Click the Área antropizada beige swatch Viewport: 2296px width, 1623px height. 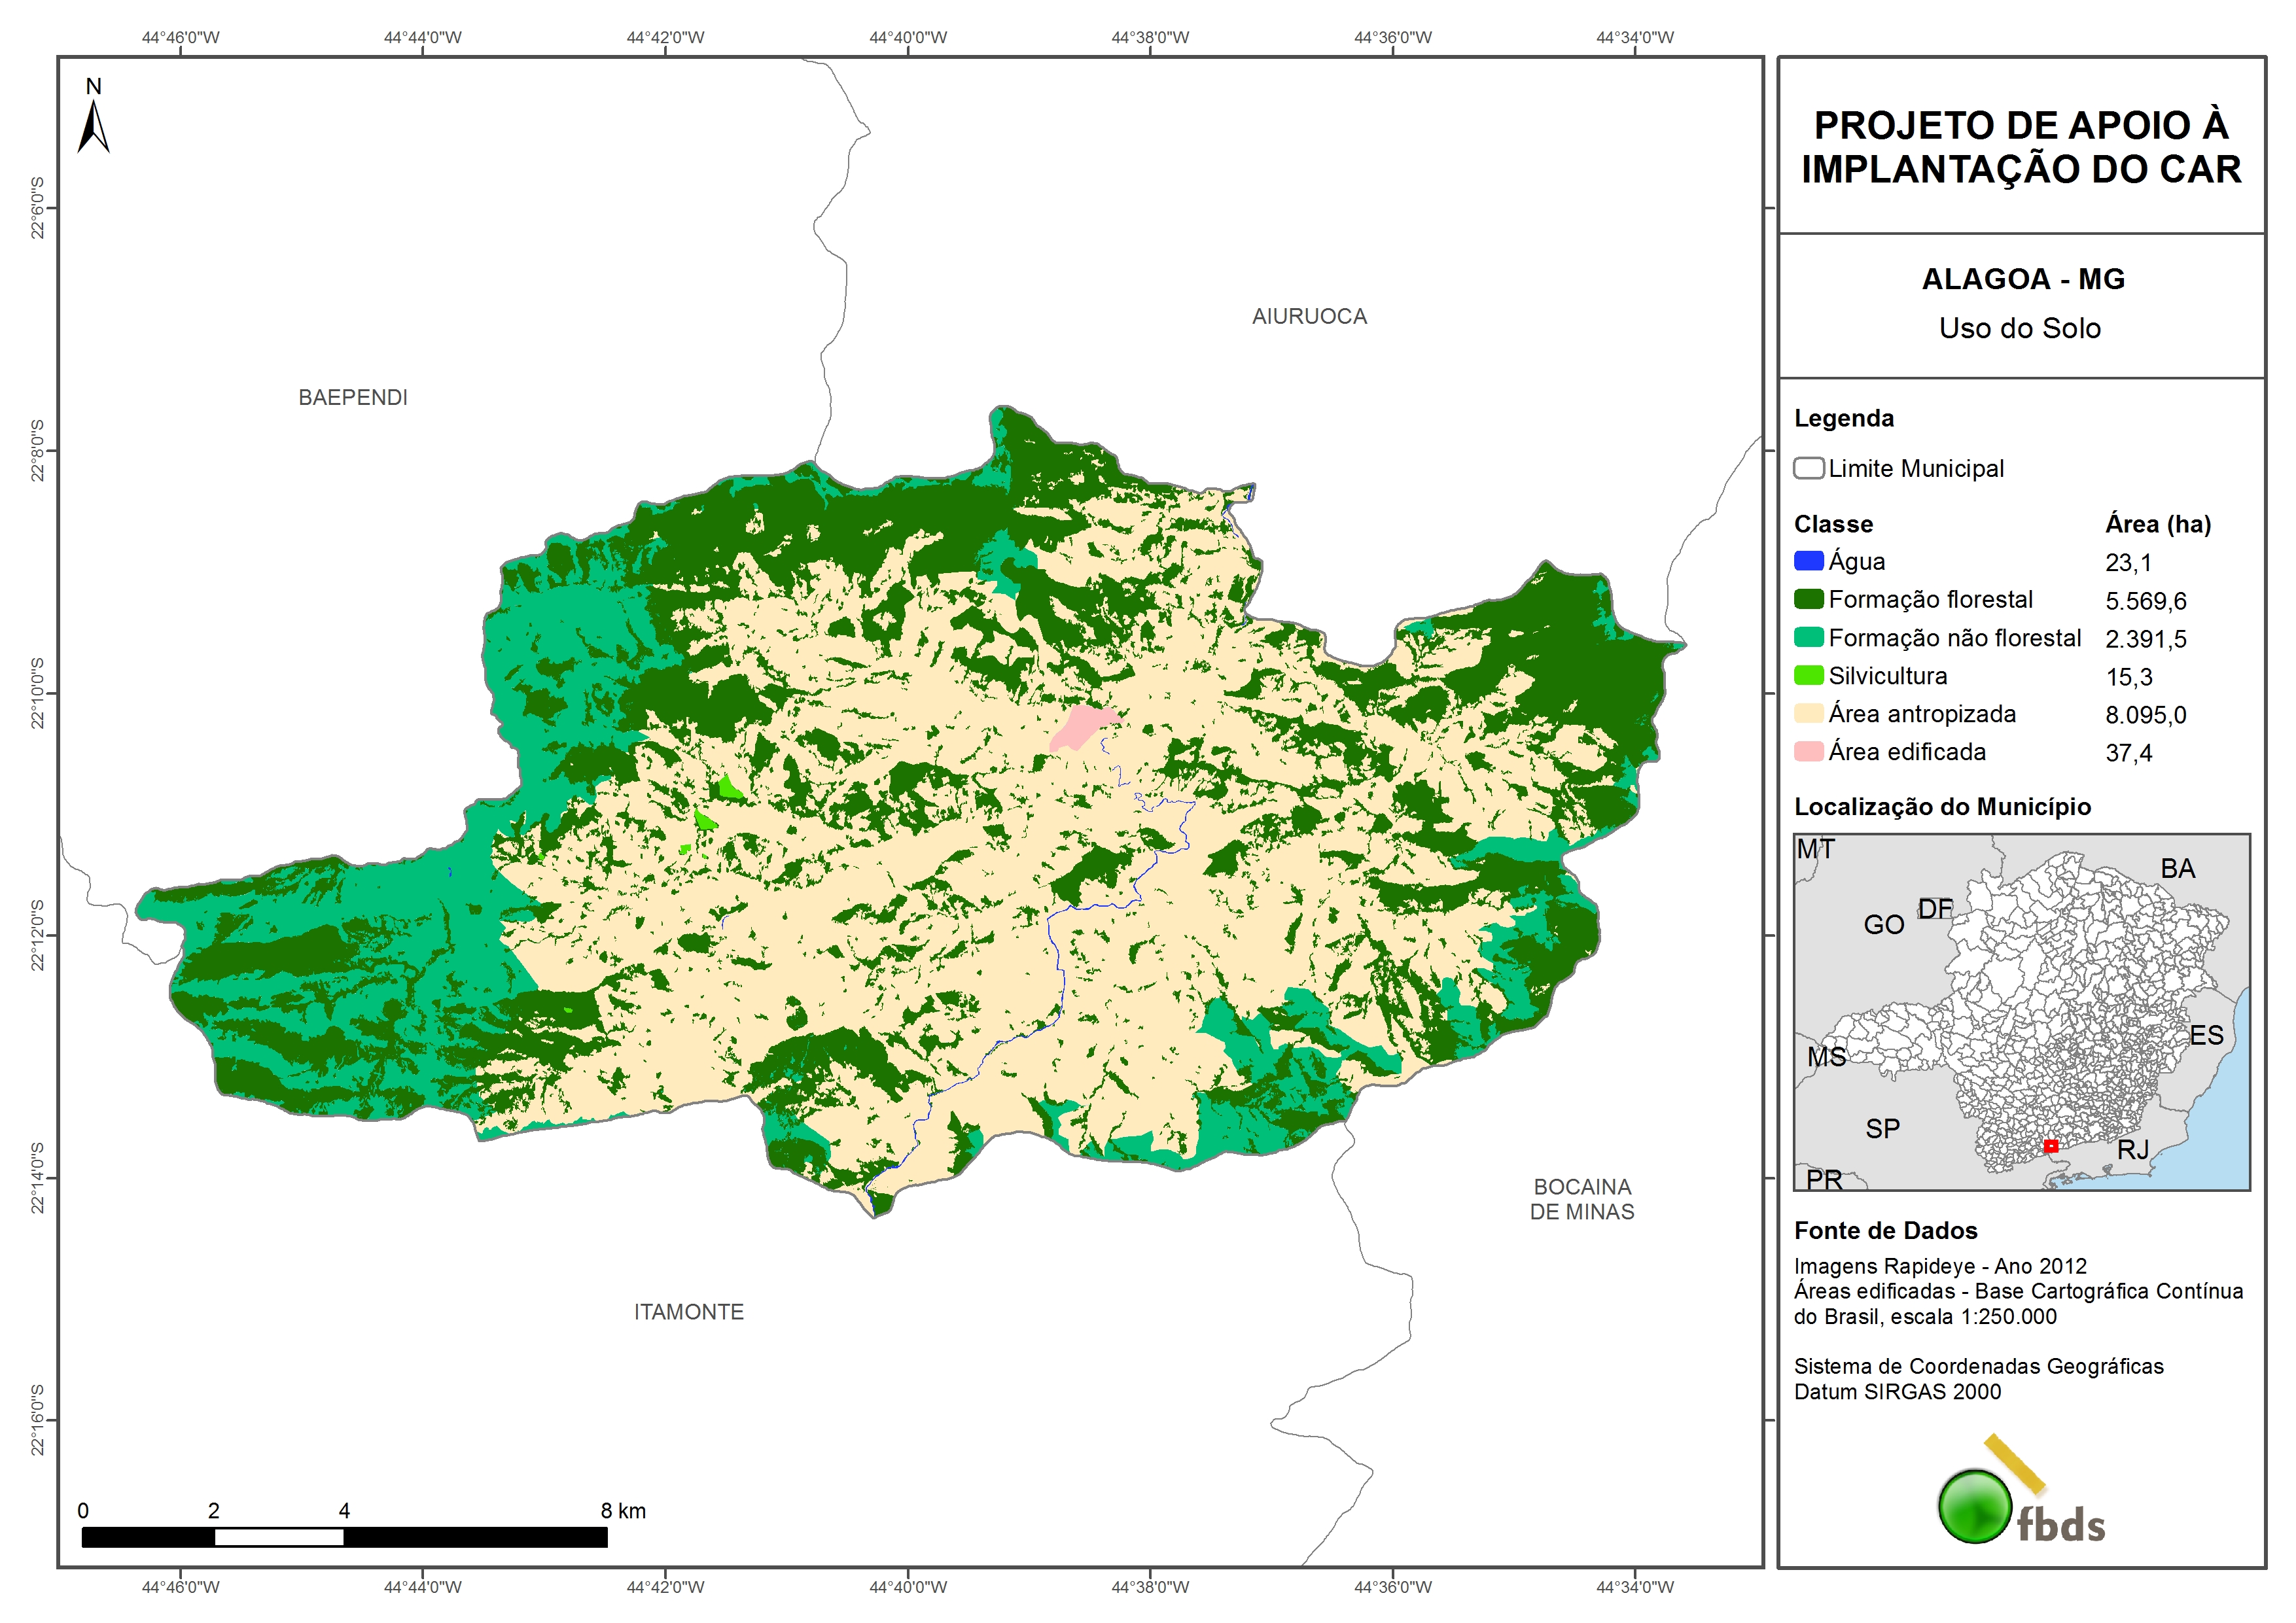pos(1808,713)
